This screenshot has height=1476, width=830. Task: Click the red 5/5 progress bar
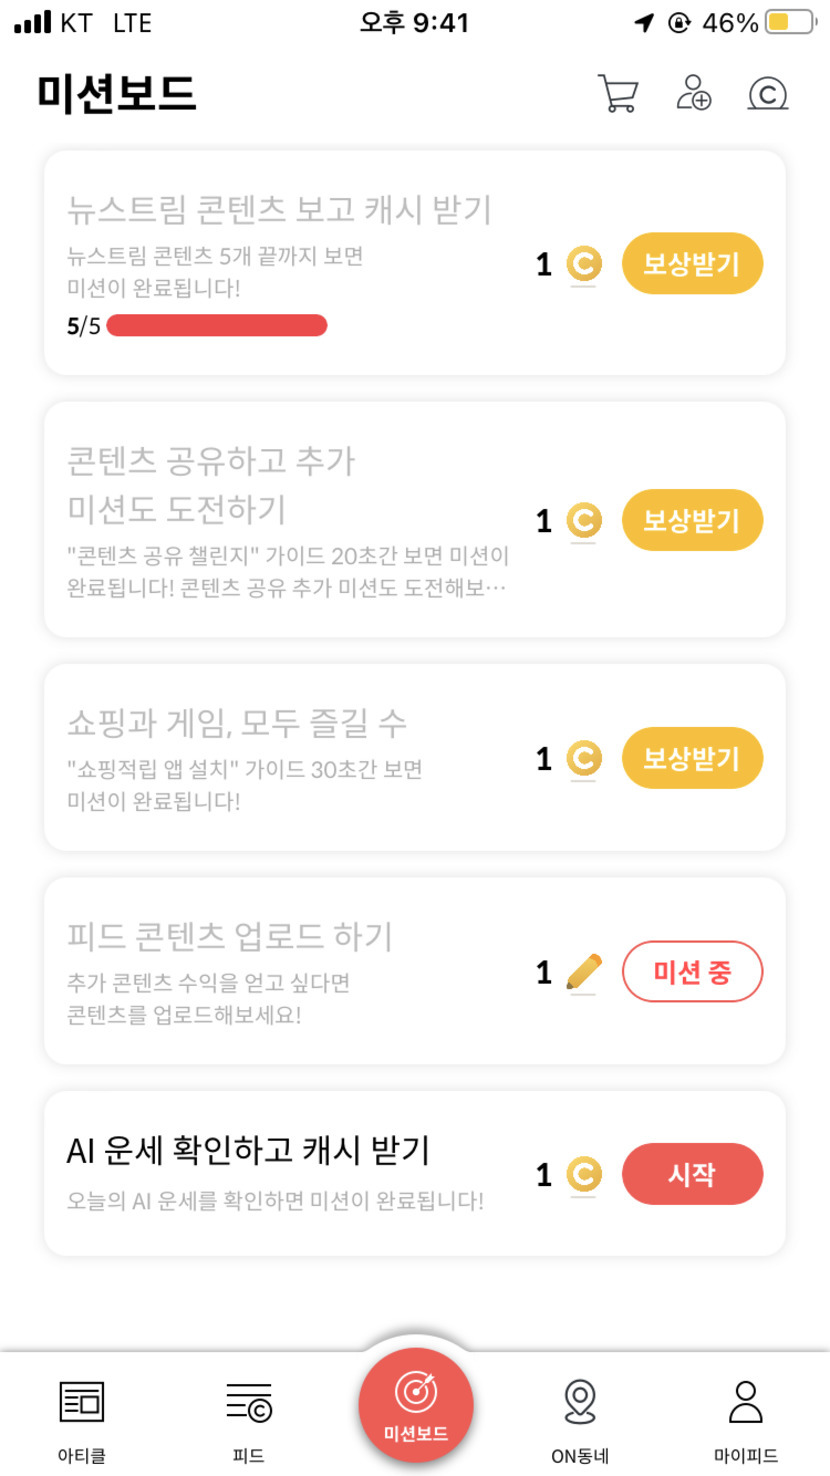(x=217, y=326)
